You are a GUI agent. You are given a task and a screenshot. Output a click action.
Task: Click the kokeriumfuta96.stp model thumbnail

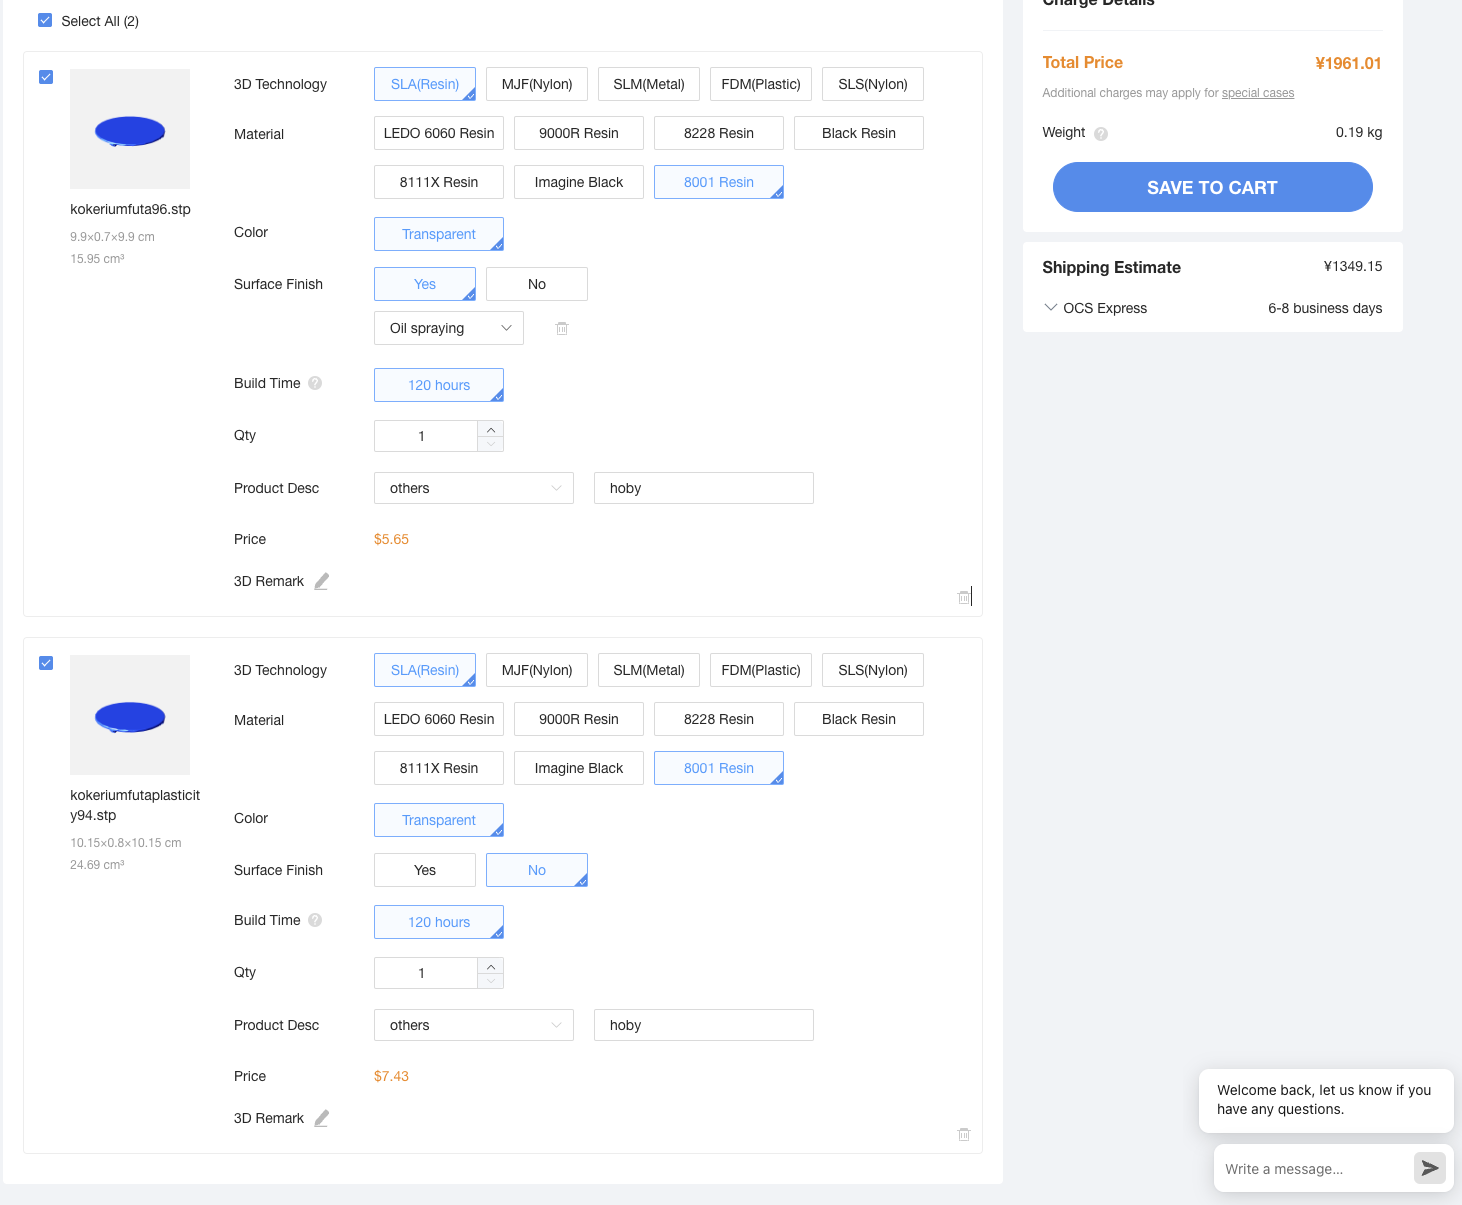coord(130,129)
